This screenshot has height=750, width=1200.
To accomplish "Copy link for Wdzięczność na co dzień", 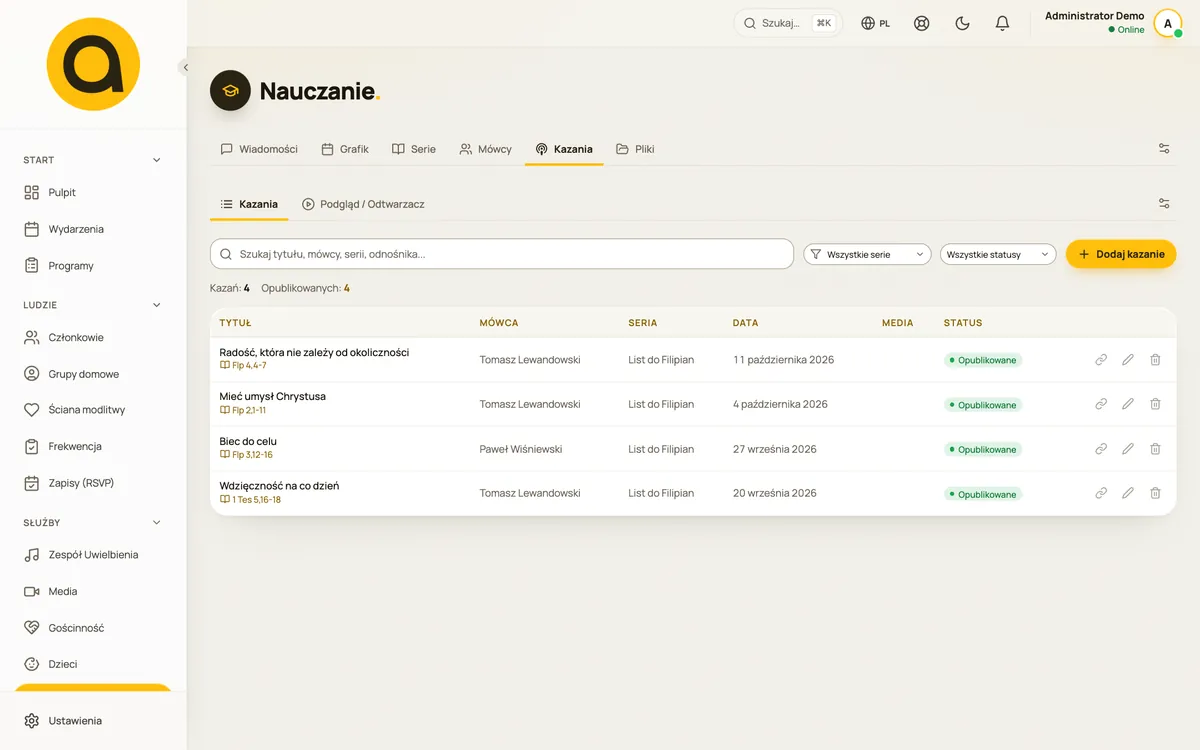I will [1101, 493].
